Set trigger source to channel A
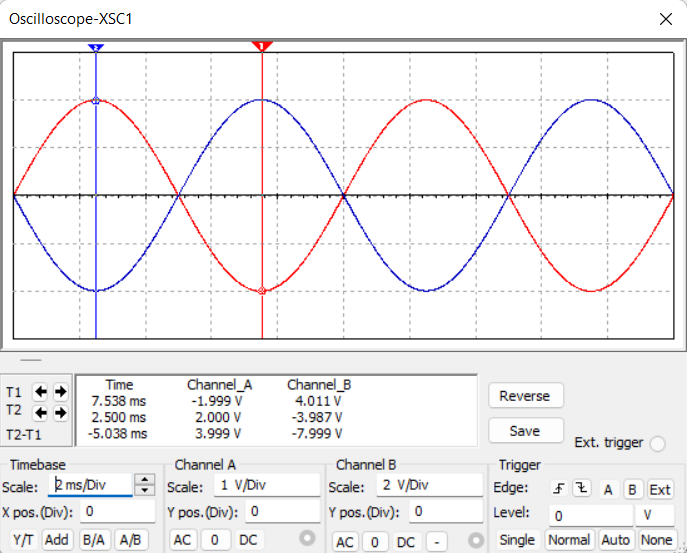 [608, 489]
